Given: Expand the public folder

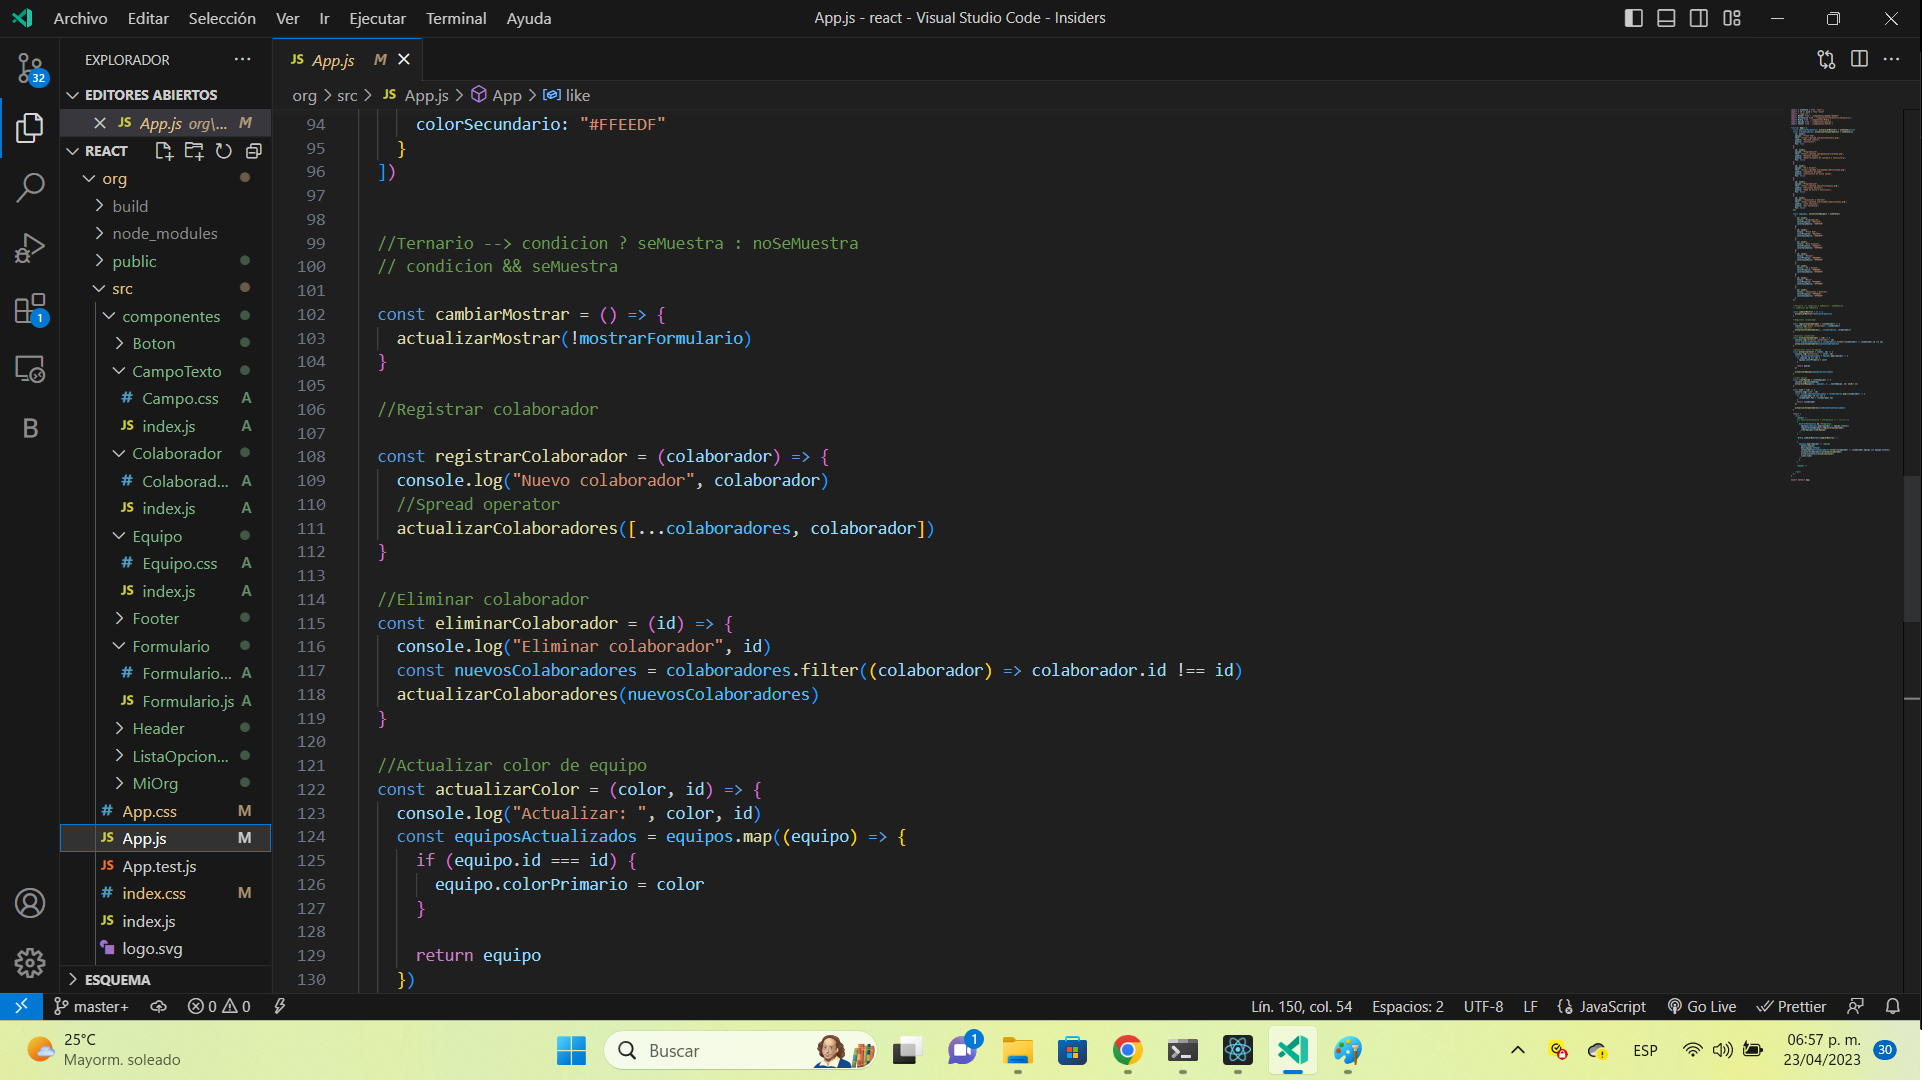Looking at the screenshot, I should point(165,261).
